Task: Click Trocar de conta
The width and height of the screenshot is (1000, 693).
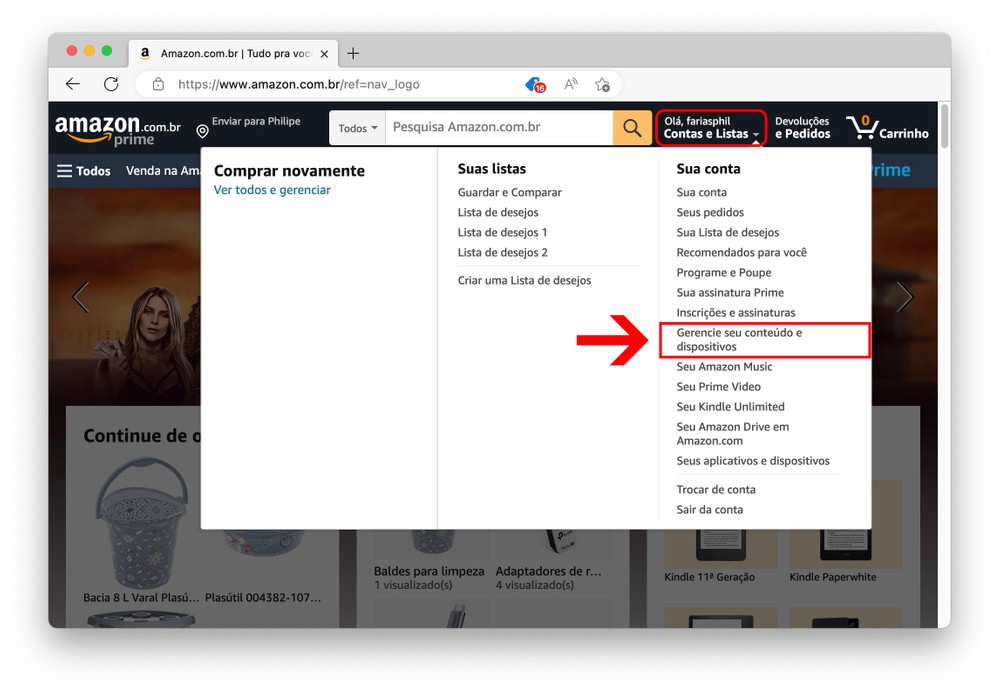Action: 716,490
